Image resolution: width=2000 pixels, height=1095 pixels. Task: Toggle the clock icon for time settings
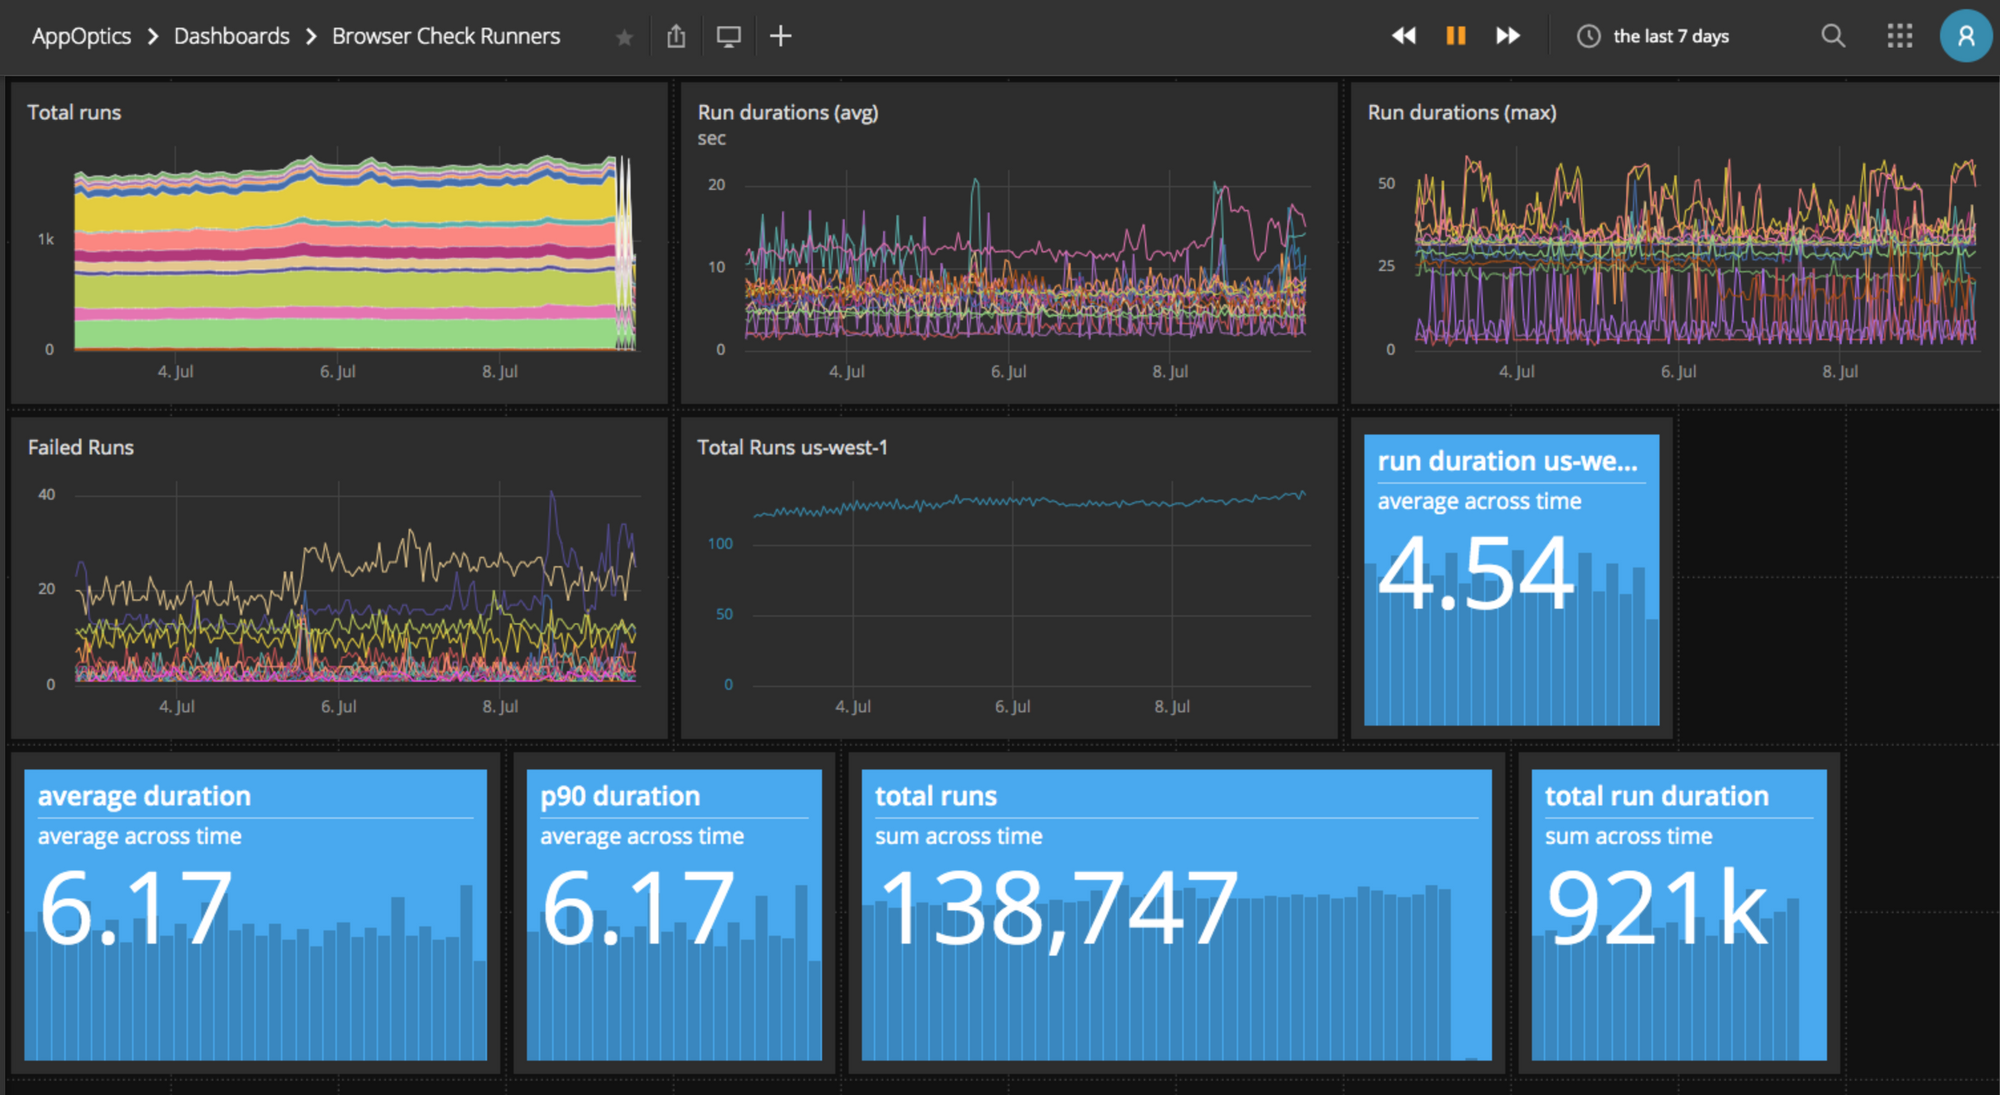tap(1589, 36)
